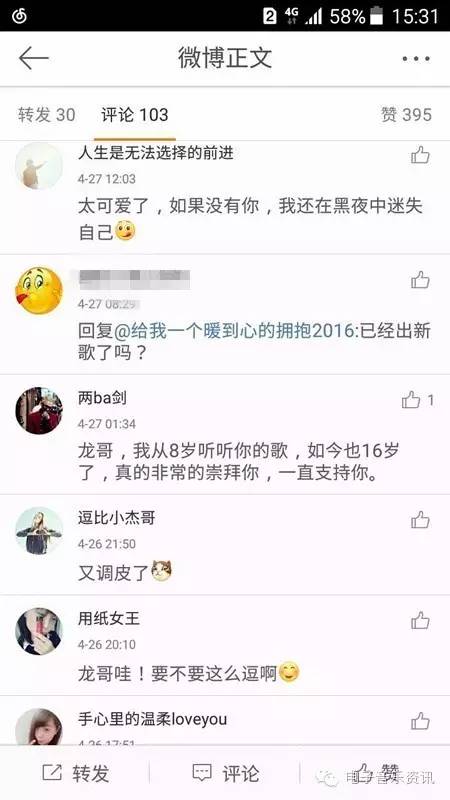Show the 赞 395 likes list
Viewport: 450px width, 800px height.
(x=406, y=115)
